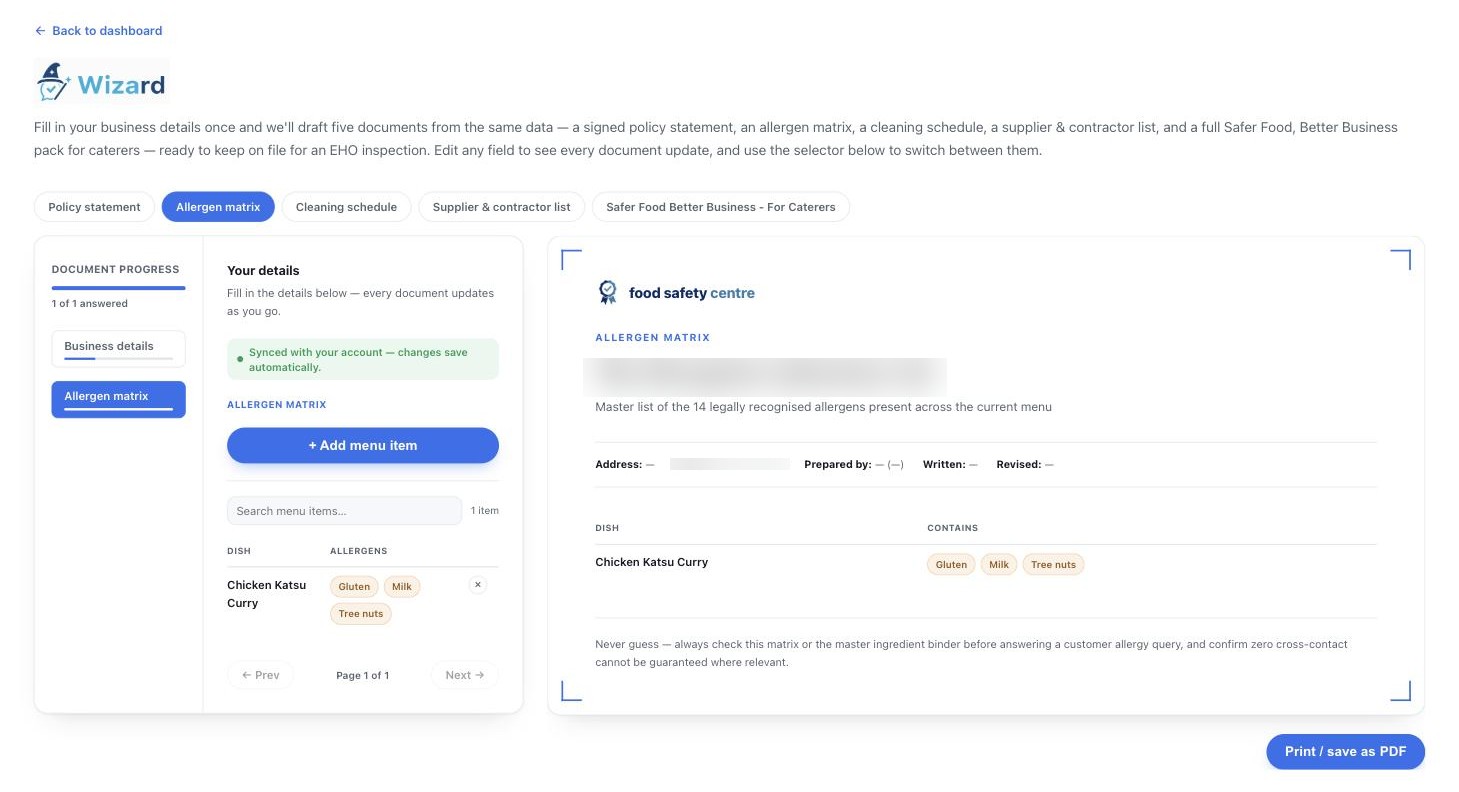Click Chicken Katsu Curry in the document preview
This screenshot has height=792, width=1459.
point(651,562)
